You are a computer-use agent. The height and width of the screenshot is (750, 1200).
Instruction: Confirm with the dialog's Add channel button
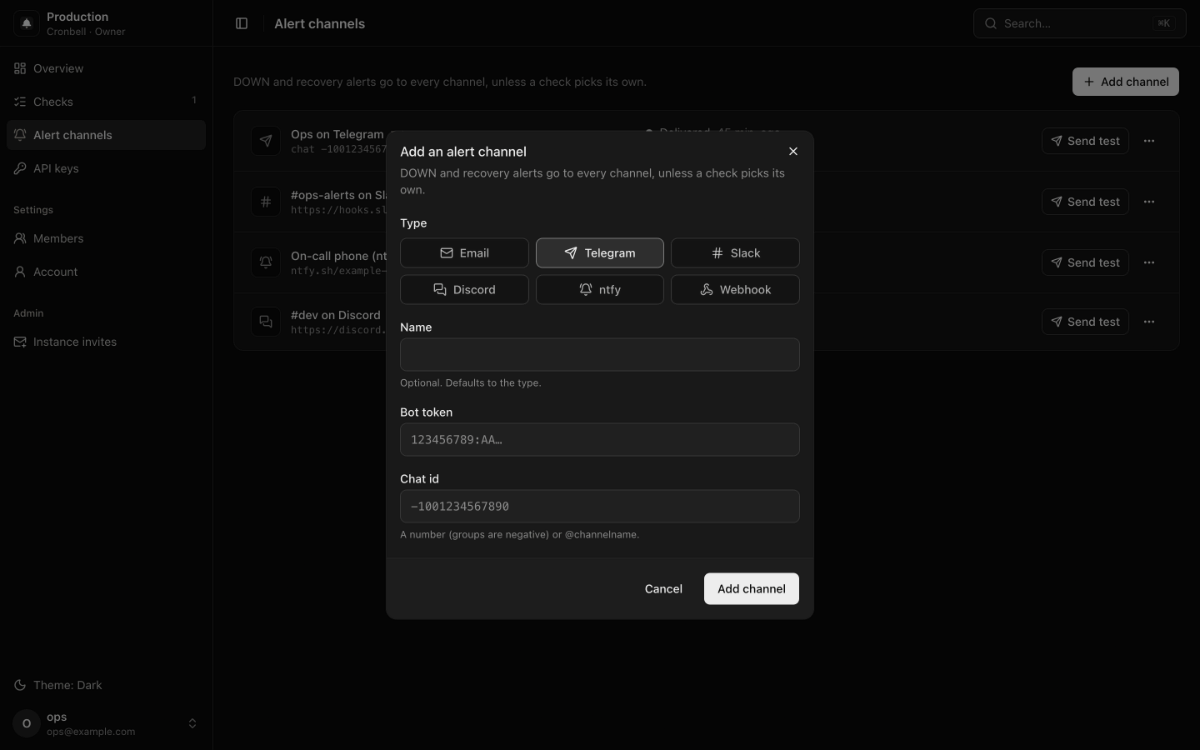click(x=751, y=589)
